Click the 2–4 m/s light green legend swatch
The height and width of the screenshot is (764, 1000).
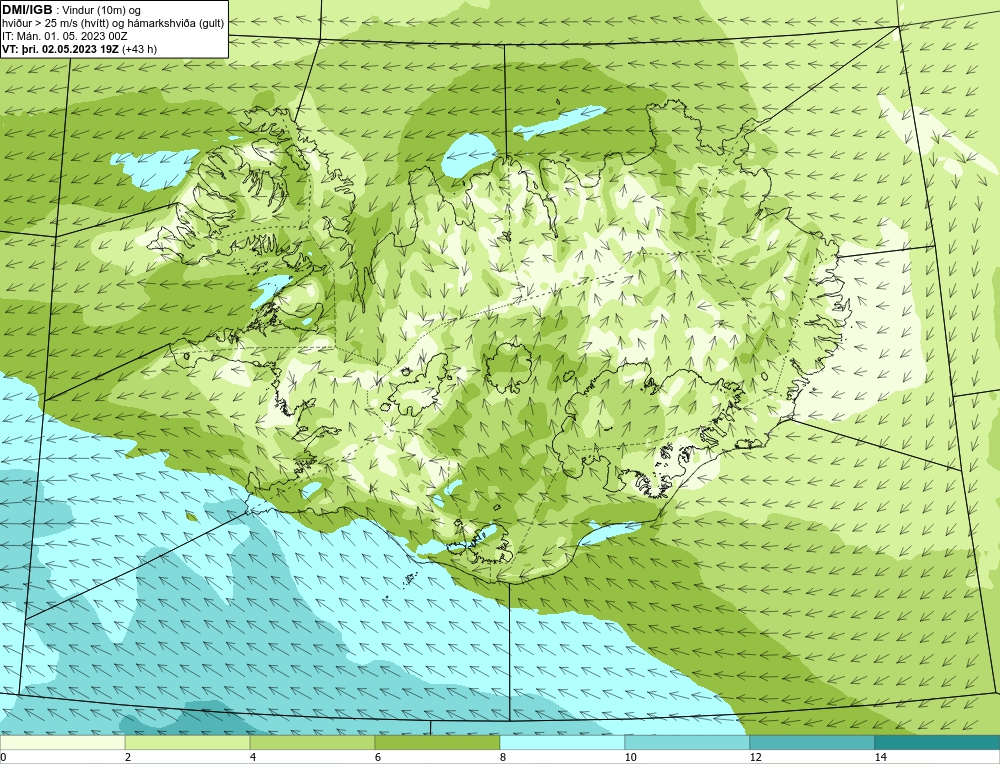[x=188, y=742]
